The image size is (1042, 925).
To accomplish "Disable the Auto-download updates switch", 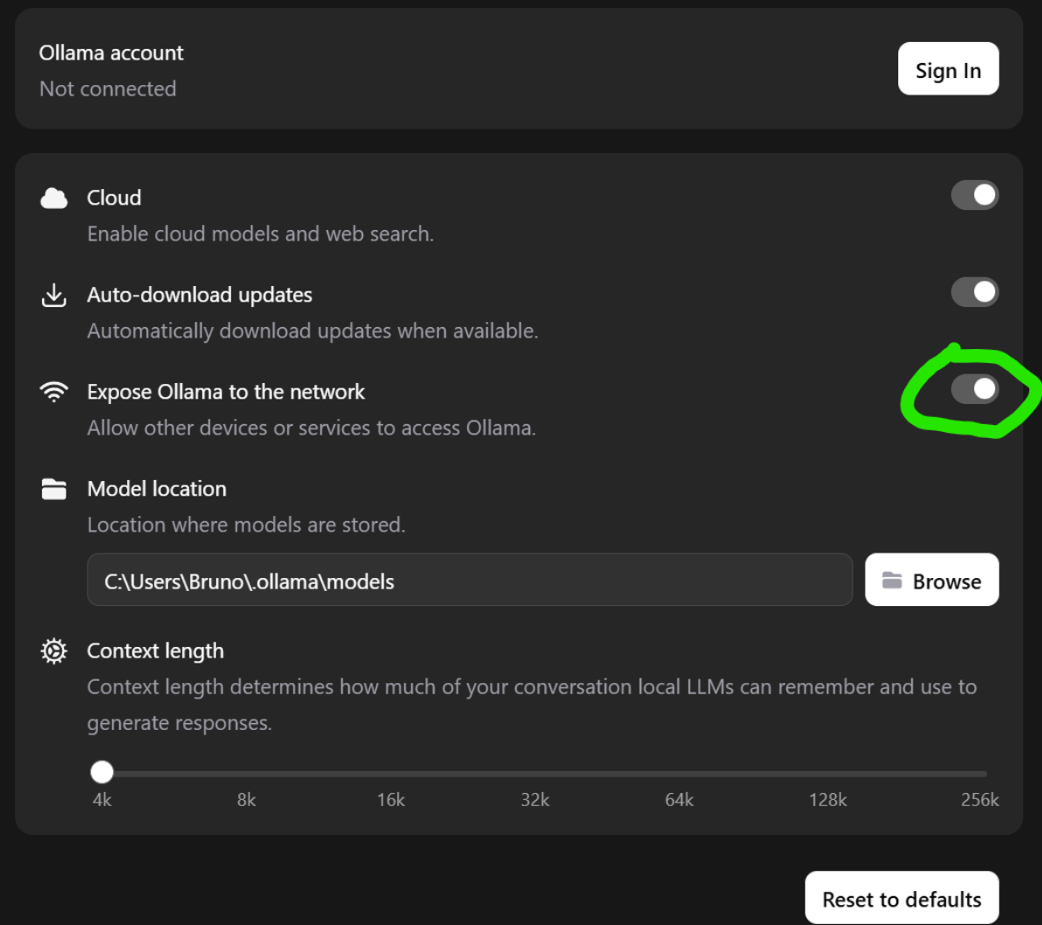I will [x=974, y=292].
